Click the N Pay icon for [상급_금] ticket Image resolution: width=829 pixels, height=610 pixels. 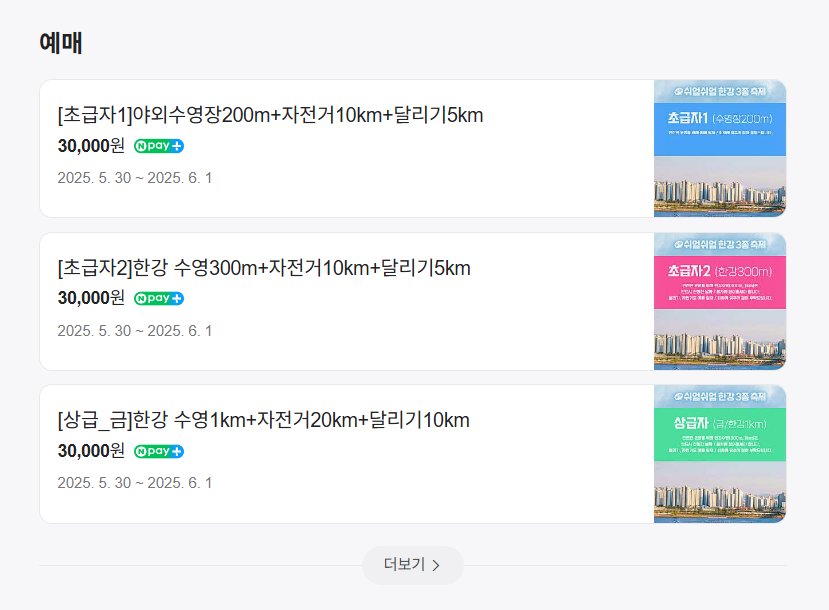[x=158, y=450]
